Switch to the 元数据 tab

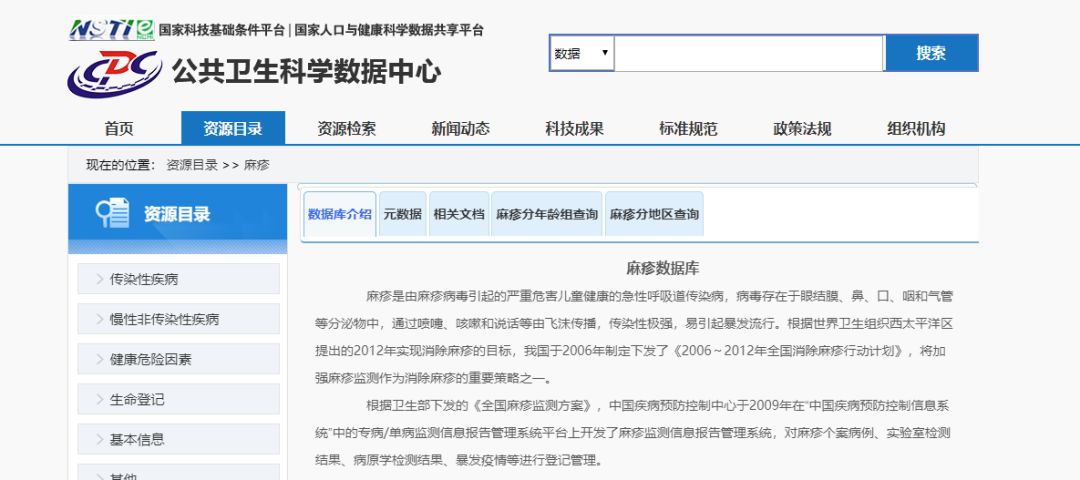pos(403,214)
